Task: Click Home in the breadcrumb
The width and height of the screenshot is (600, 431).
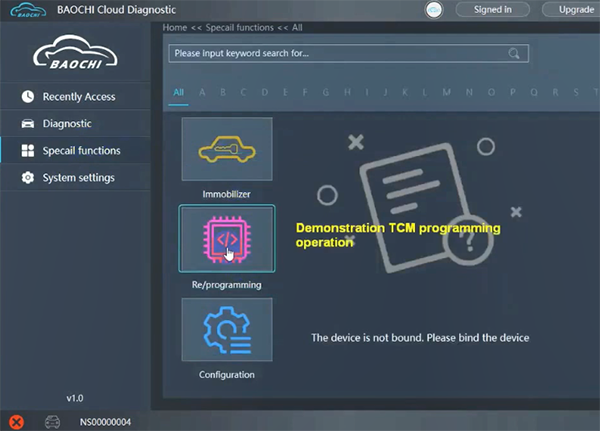Action: [x=175, y=28]
